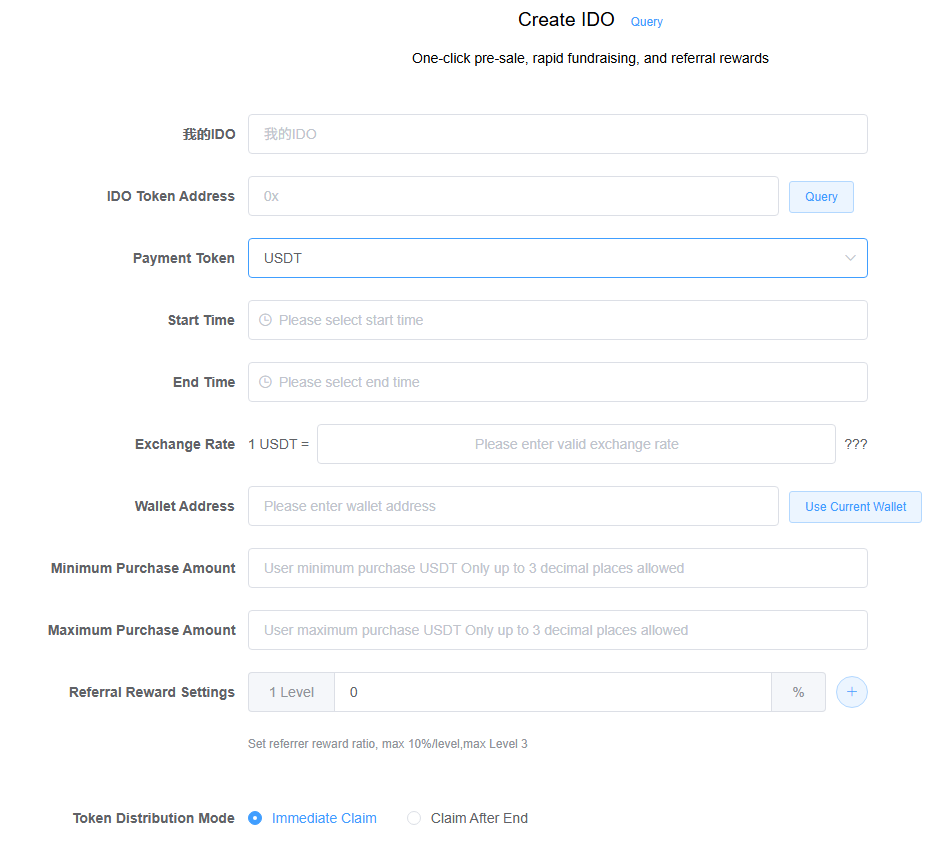Image resolution: width=949 pixels, height=851 pixels.
Task: Open Query link next to Create IDO
Action: click(x=646, y=22)
